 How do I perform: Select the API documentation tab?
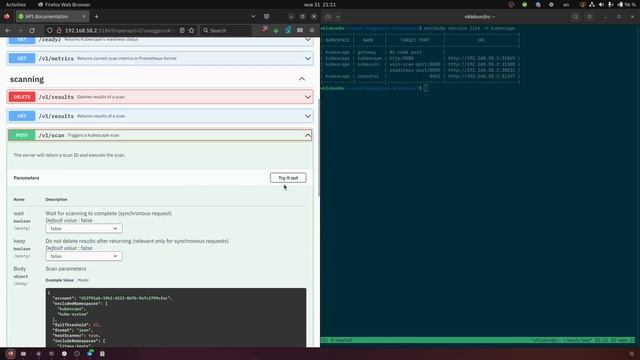point(52,16)
